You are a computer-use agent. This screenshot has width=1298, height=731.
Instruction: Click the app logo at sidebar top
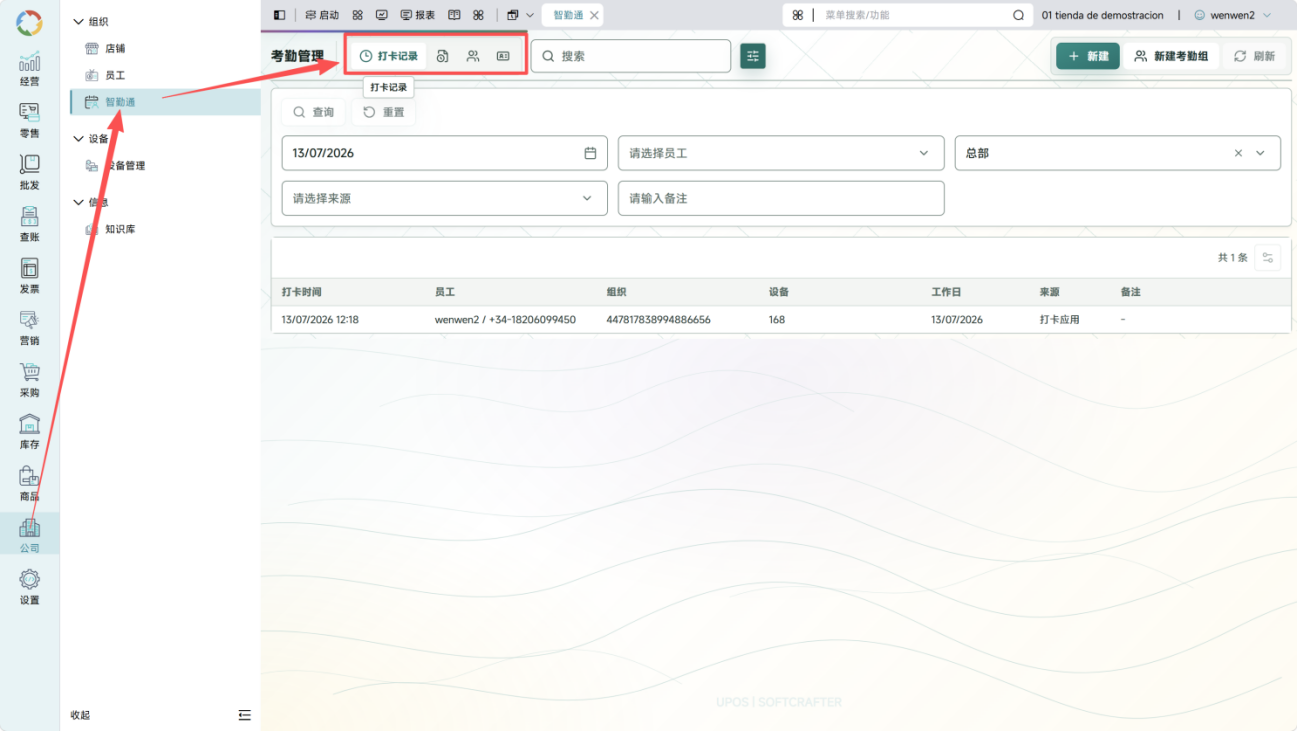[x=29, y=22]
